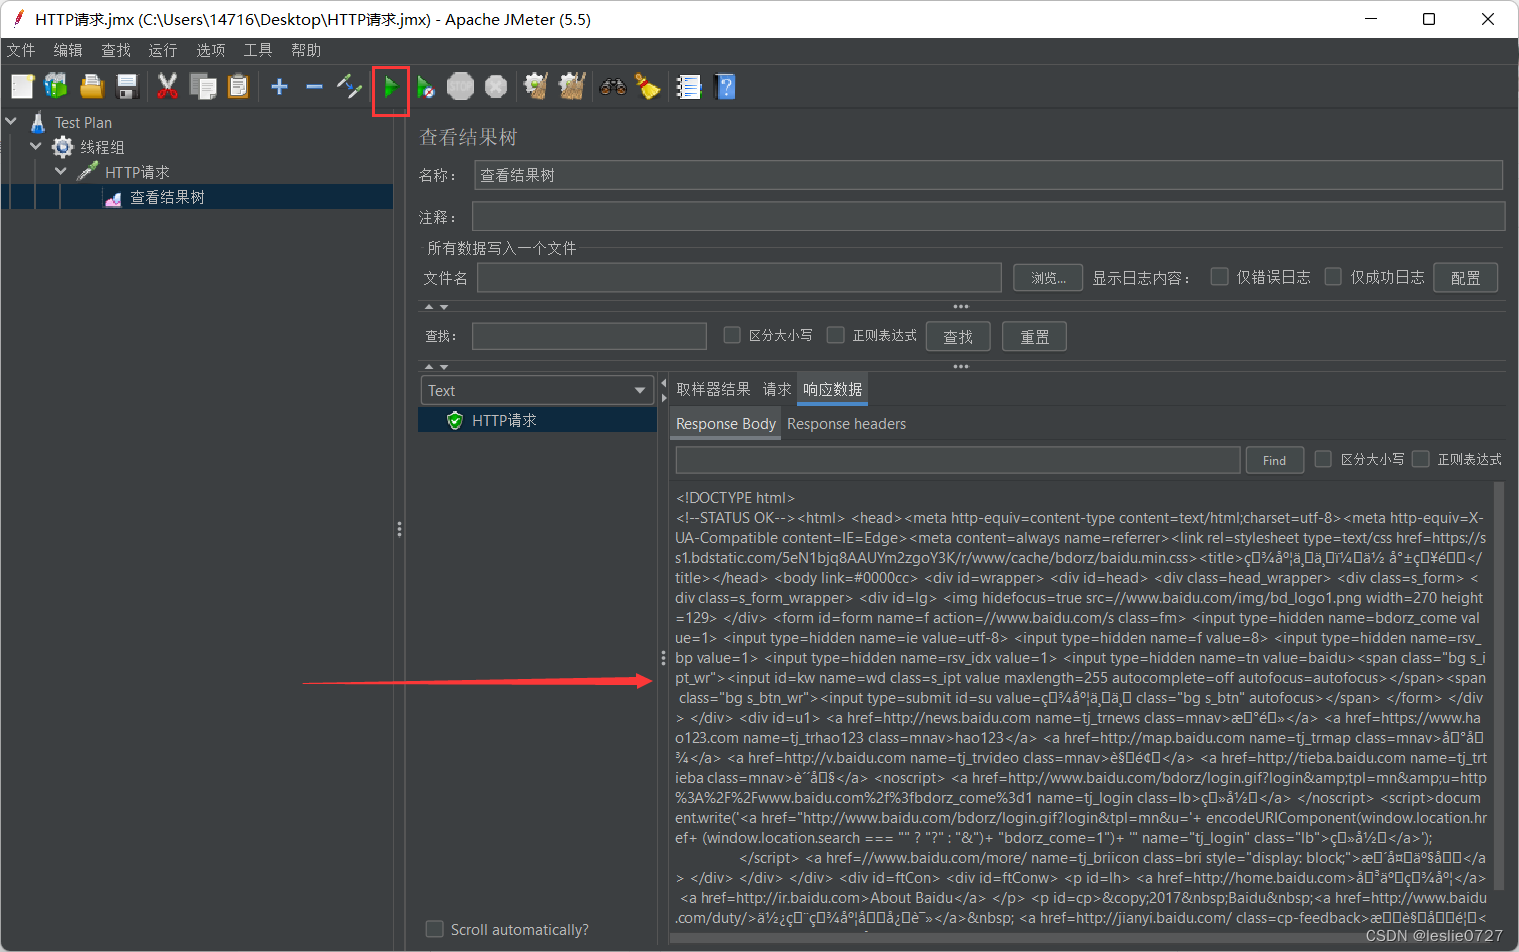
Task: Shut down test threads icon
Action: tap(496, 87)
